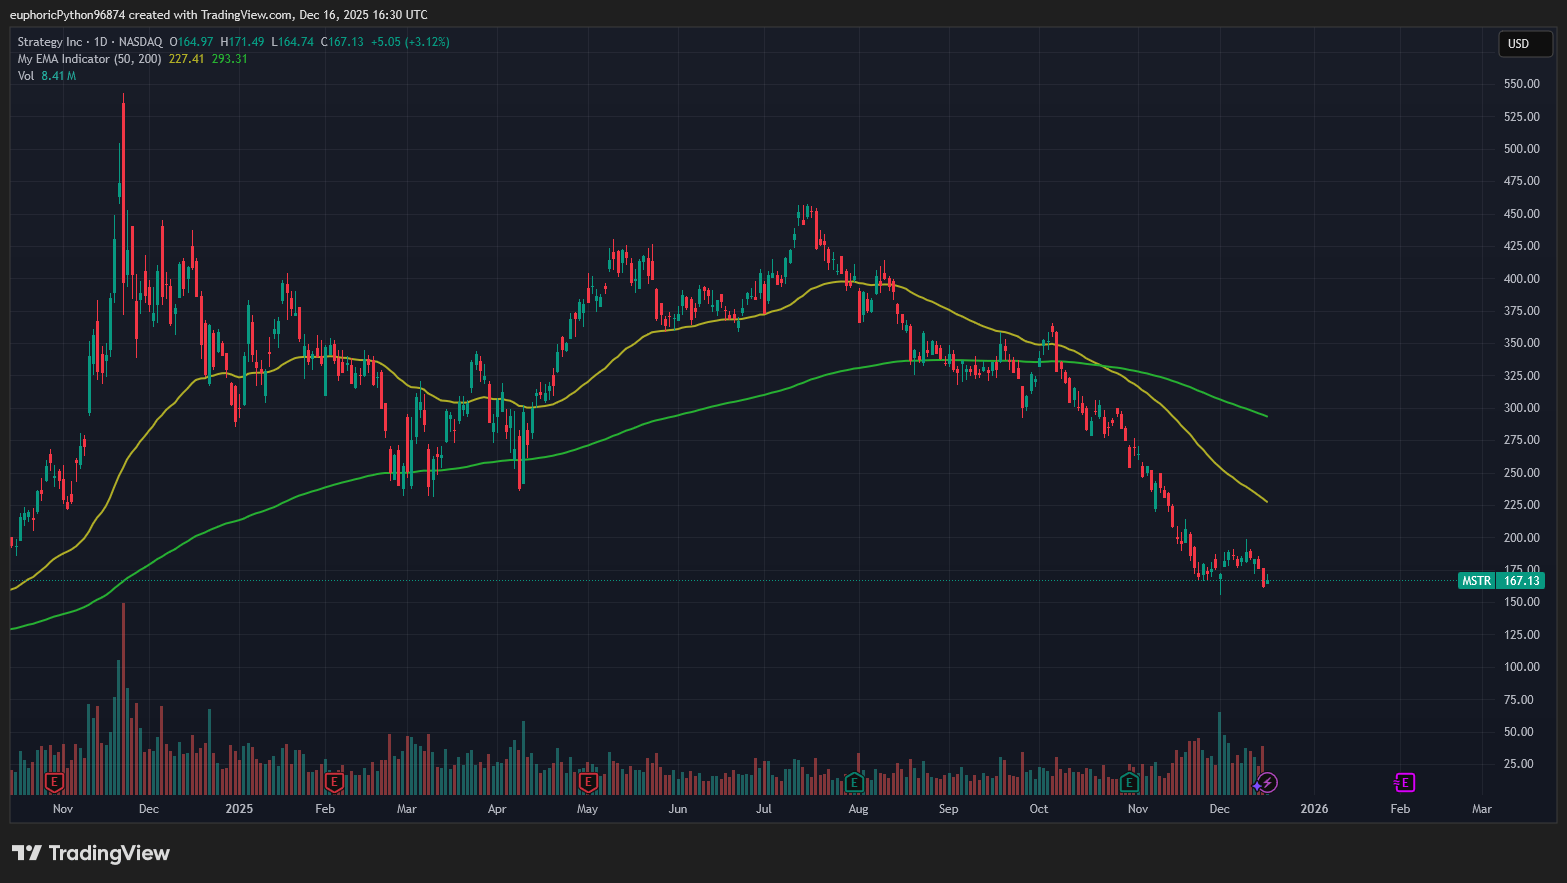This screenshot has width=1567, height=883.
Task: Open the USD currency selector top right
Action: [1524, 44]
